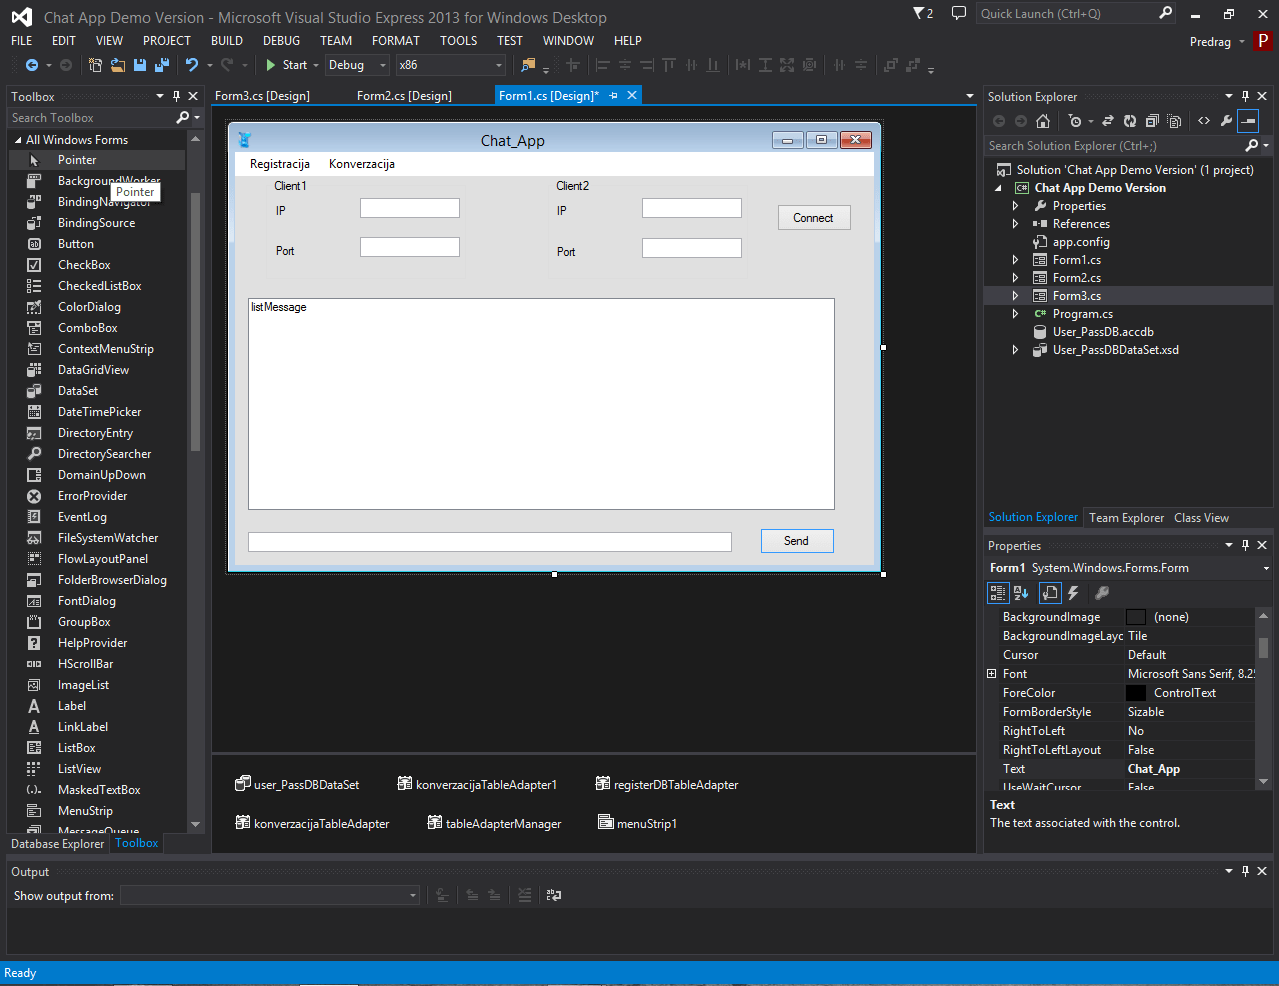The image size is (1279, 986).
Task: Select User_PassDB.accdb in Solution Explorer
Action: click(1102, 332)
